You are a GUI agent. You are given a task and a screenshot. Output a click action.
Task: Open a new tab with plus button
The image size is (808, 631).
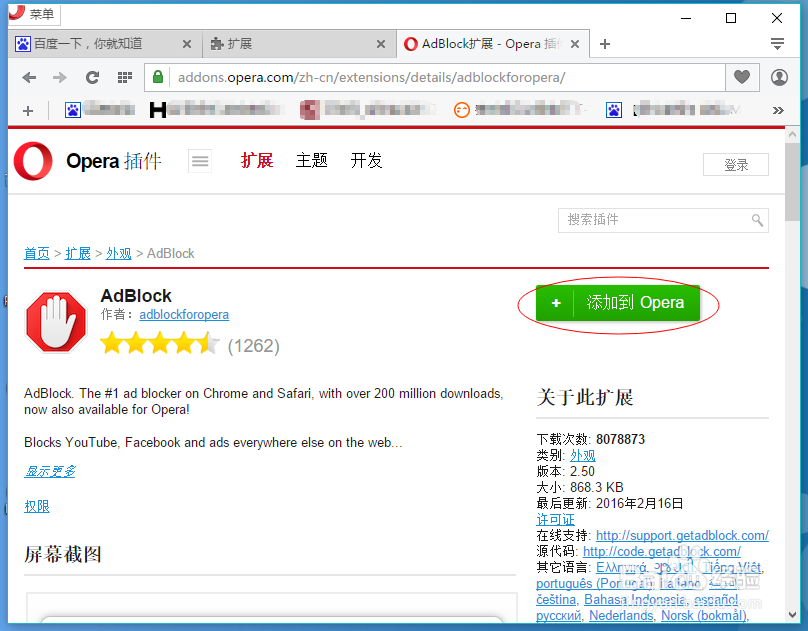click(x=605, y=44)
